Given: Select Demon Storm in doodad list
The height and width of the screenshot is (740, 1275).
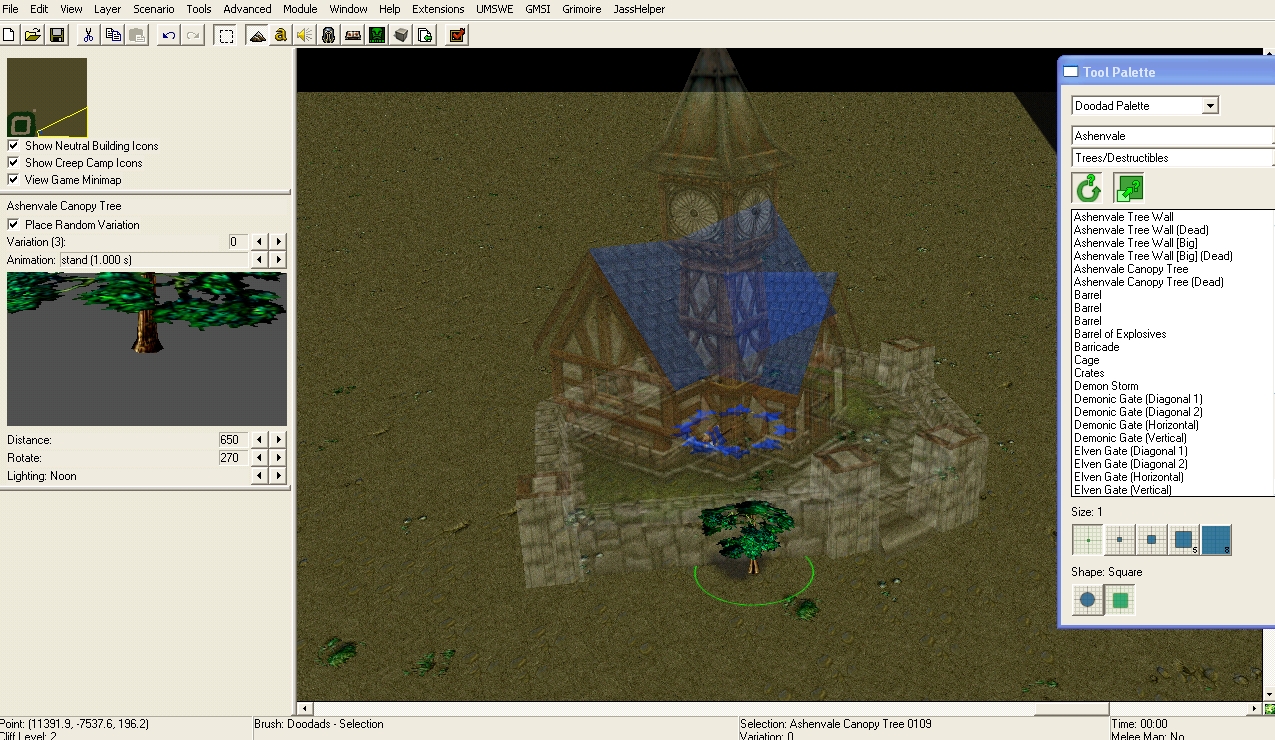Looking at the screenshot, I should [x=1106, y=386].
